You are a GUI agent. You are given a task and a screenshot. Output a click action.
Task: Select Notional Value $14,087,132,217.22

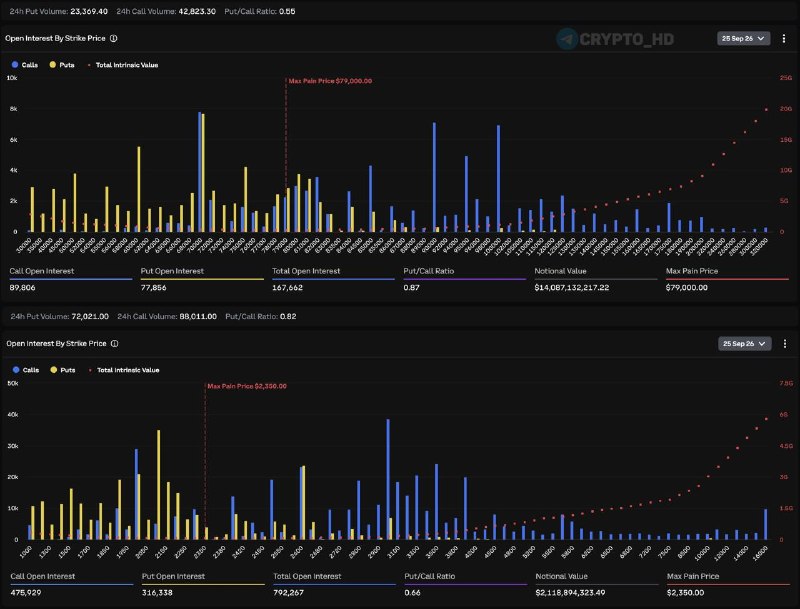point(571,287)
